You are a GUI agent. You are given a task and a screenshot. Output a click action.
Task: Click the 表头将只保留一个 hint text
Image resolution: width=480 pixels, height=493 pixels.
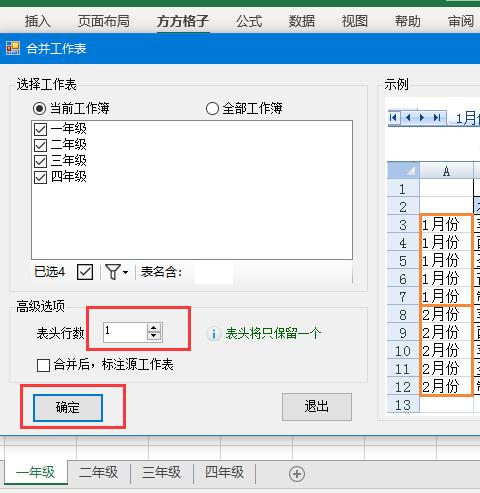click(x=273, y=333)
